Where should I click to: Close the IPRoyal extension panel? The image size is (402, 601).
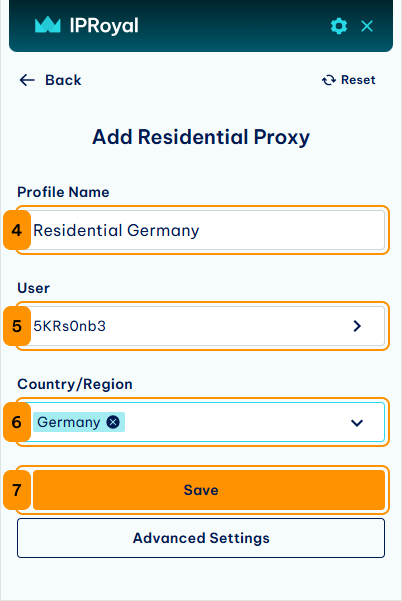pyautogui.click(x=367, y=26)
